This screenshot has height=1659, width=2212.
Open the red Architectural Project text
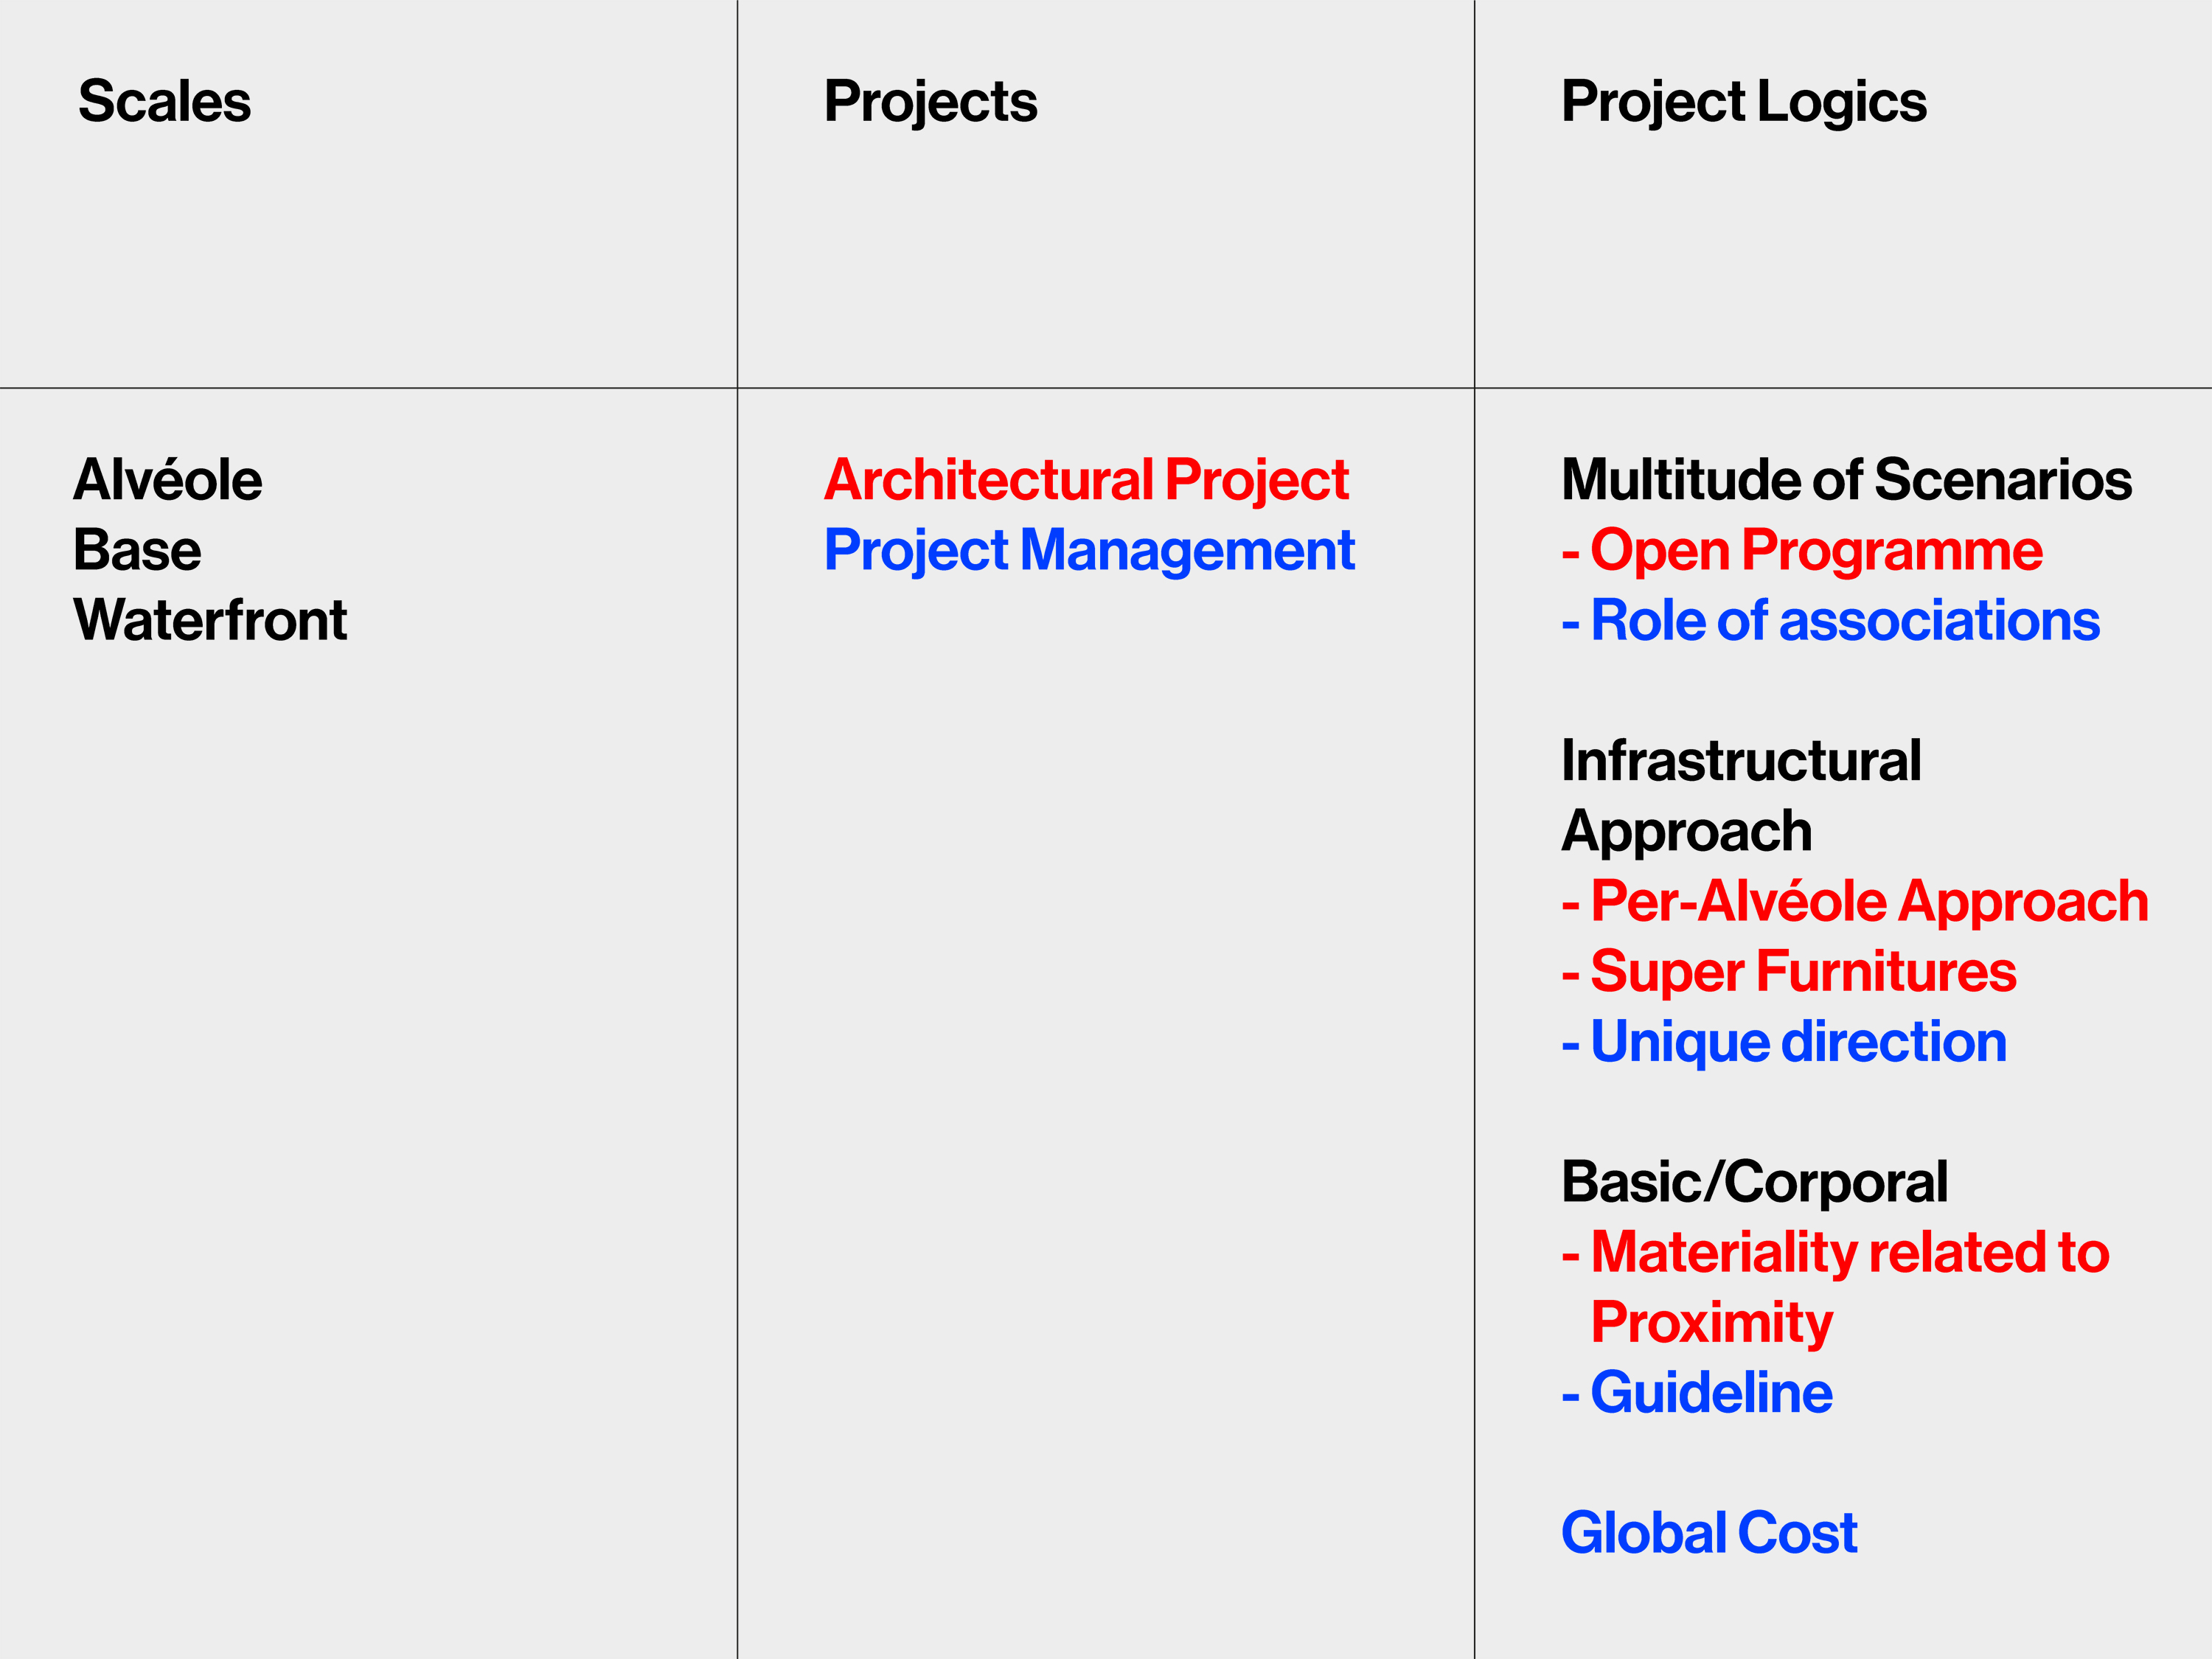[x=1086, y=481]
